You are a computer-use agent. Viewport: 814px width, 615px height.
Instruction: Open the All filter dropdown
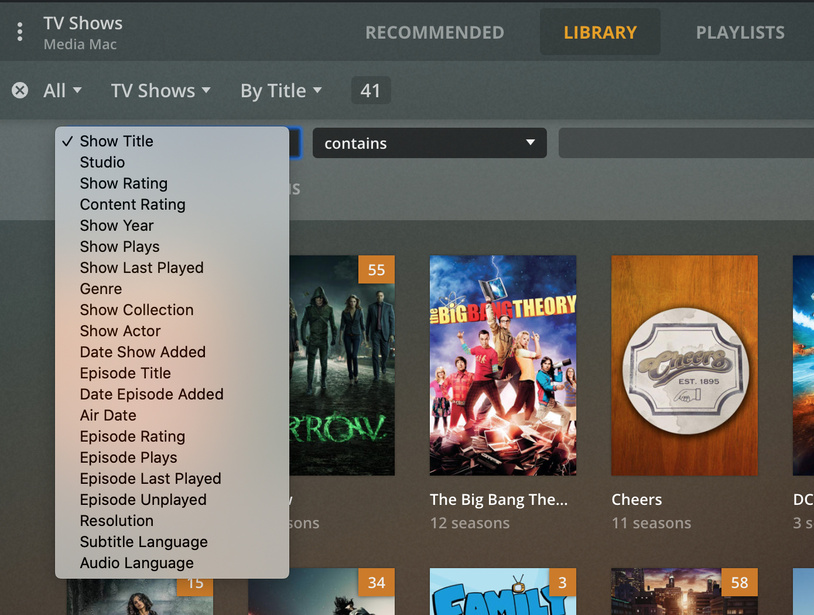[x=62, y=91]
